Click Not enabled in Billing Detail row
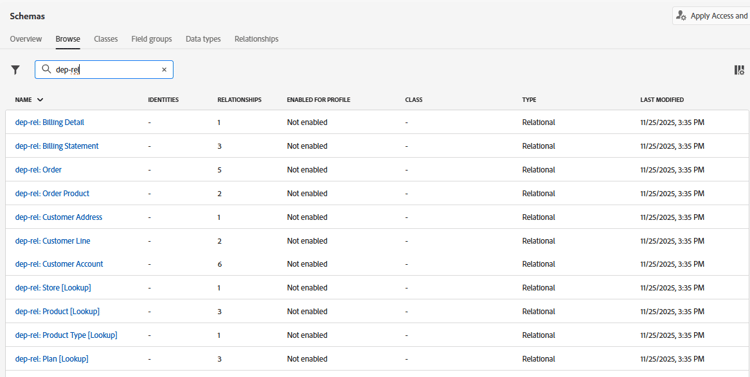This screenshot has width=750, height=377. [x=307, y=122]
